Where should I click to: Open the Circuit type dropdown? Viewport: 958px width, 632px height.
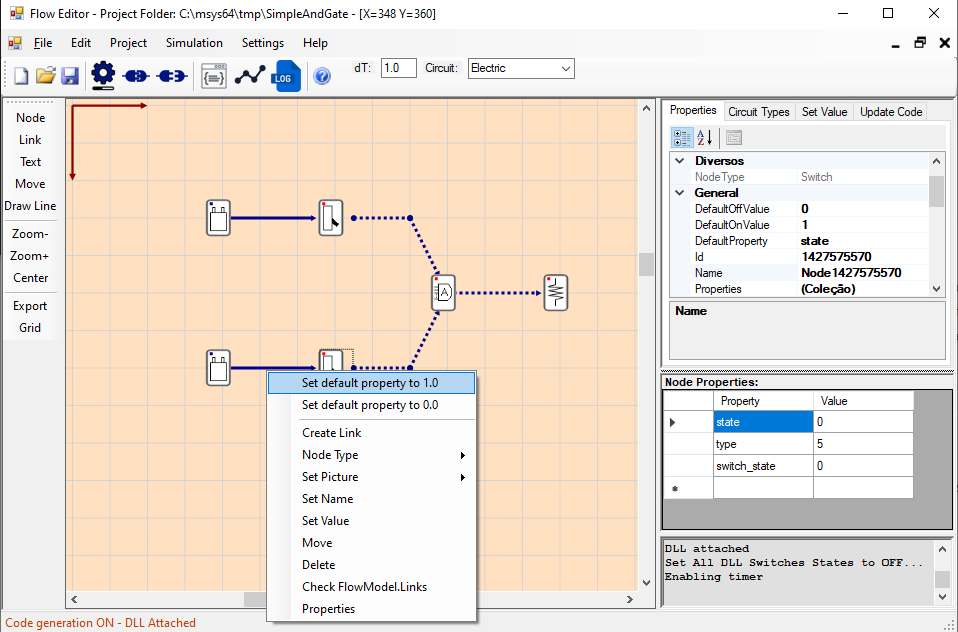click(x=565, y=68)
